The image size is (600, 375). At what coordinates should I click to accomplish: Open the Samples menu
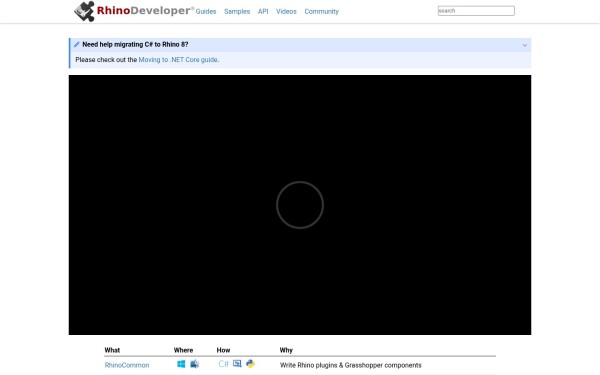237,11
